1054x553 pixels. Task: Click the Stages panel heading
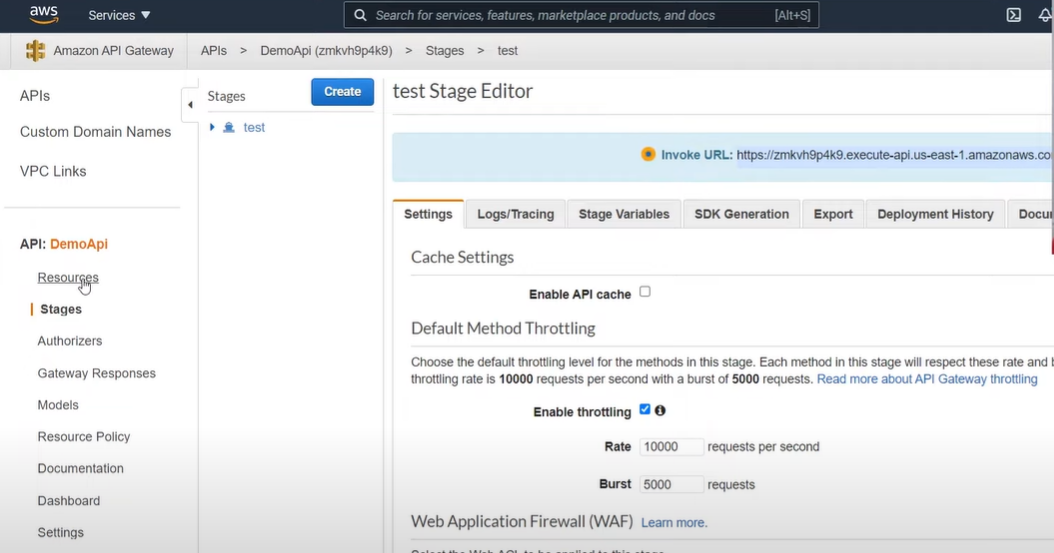[227, 96]
